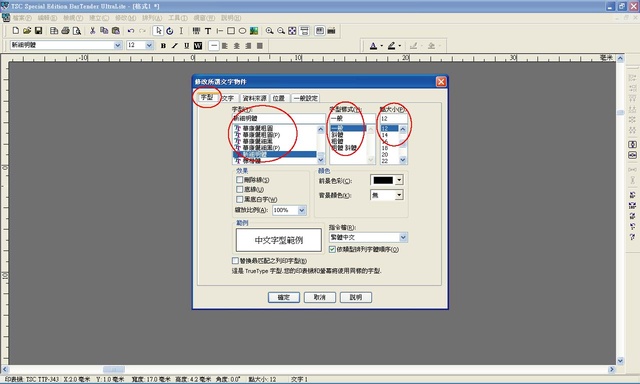Select the box drawing tool
The image size is (640, 384).
point(231,31)
